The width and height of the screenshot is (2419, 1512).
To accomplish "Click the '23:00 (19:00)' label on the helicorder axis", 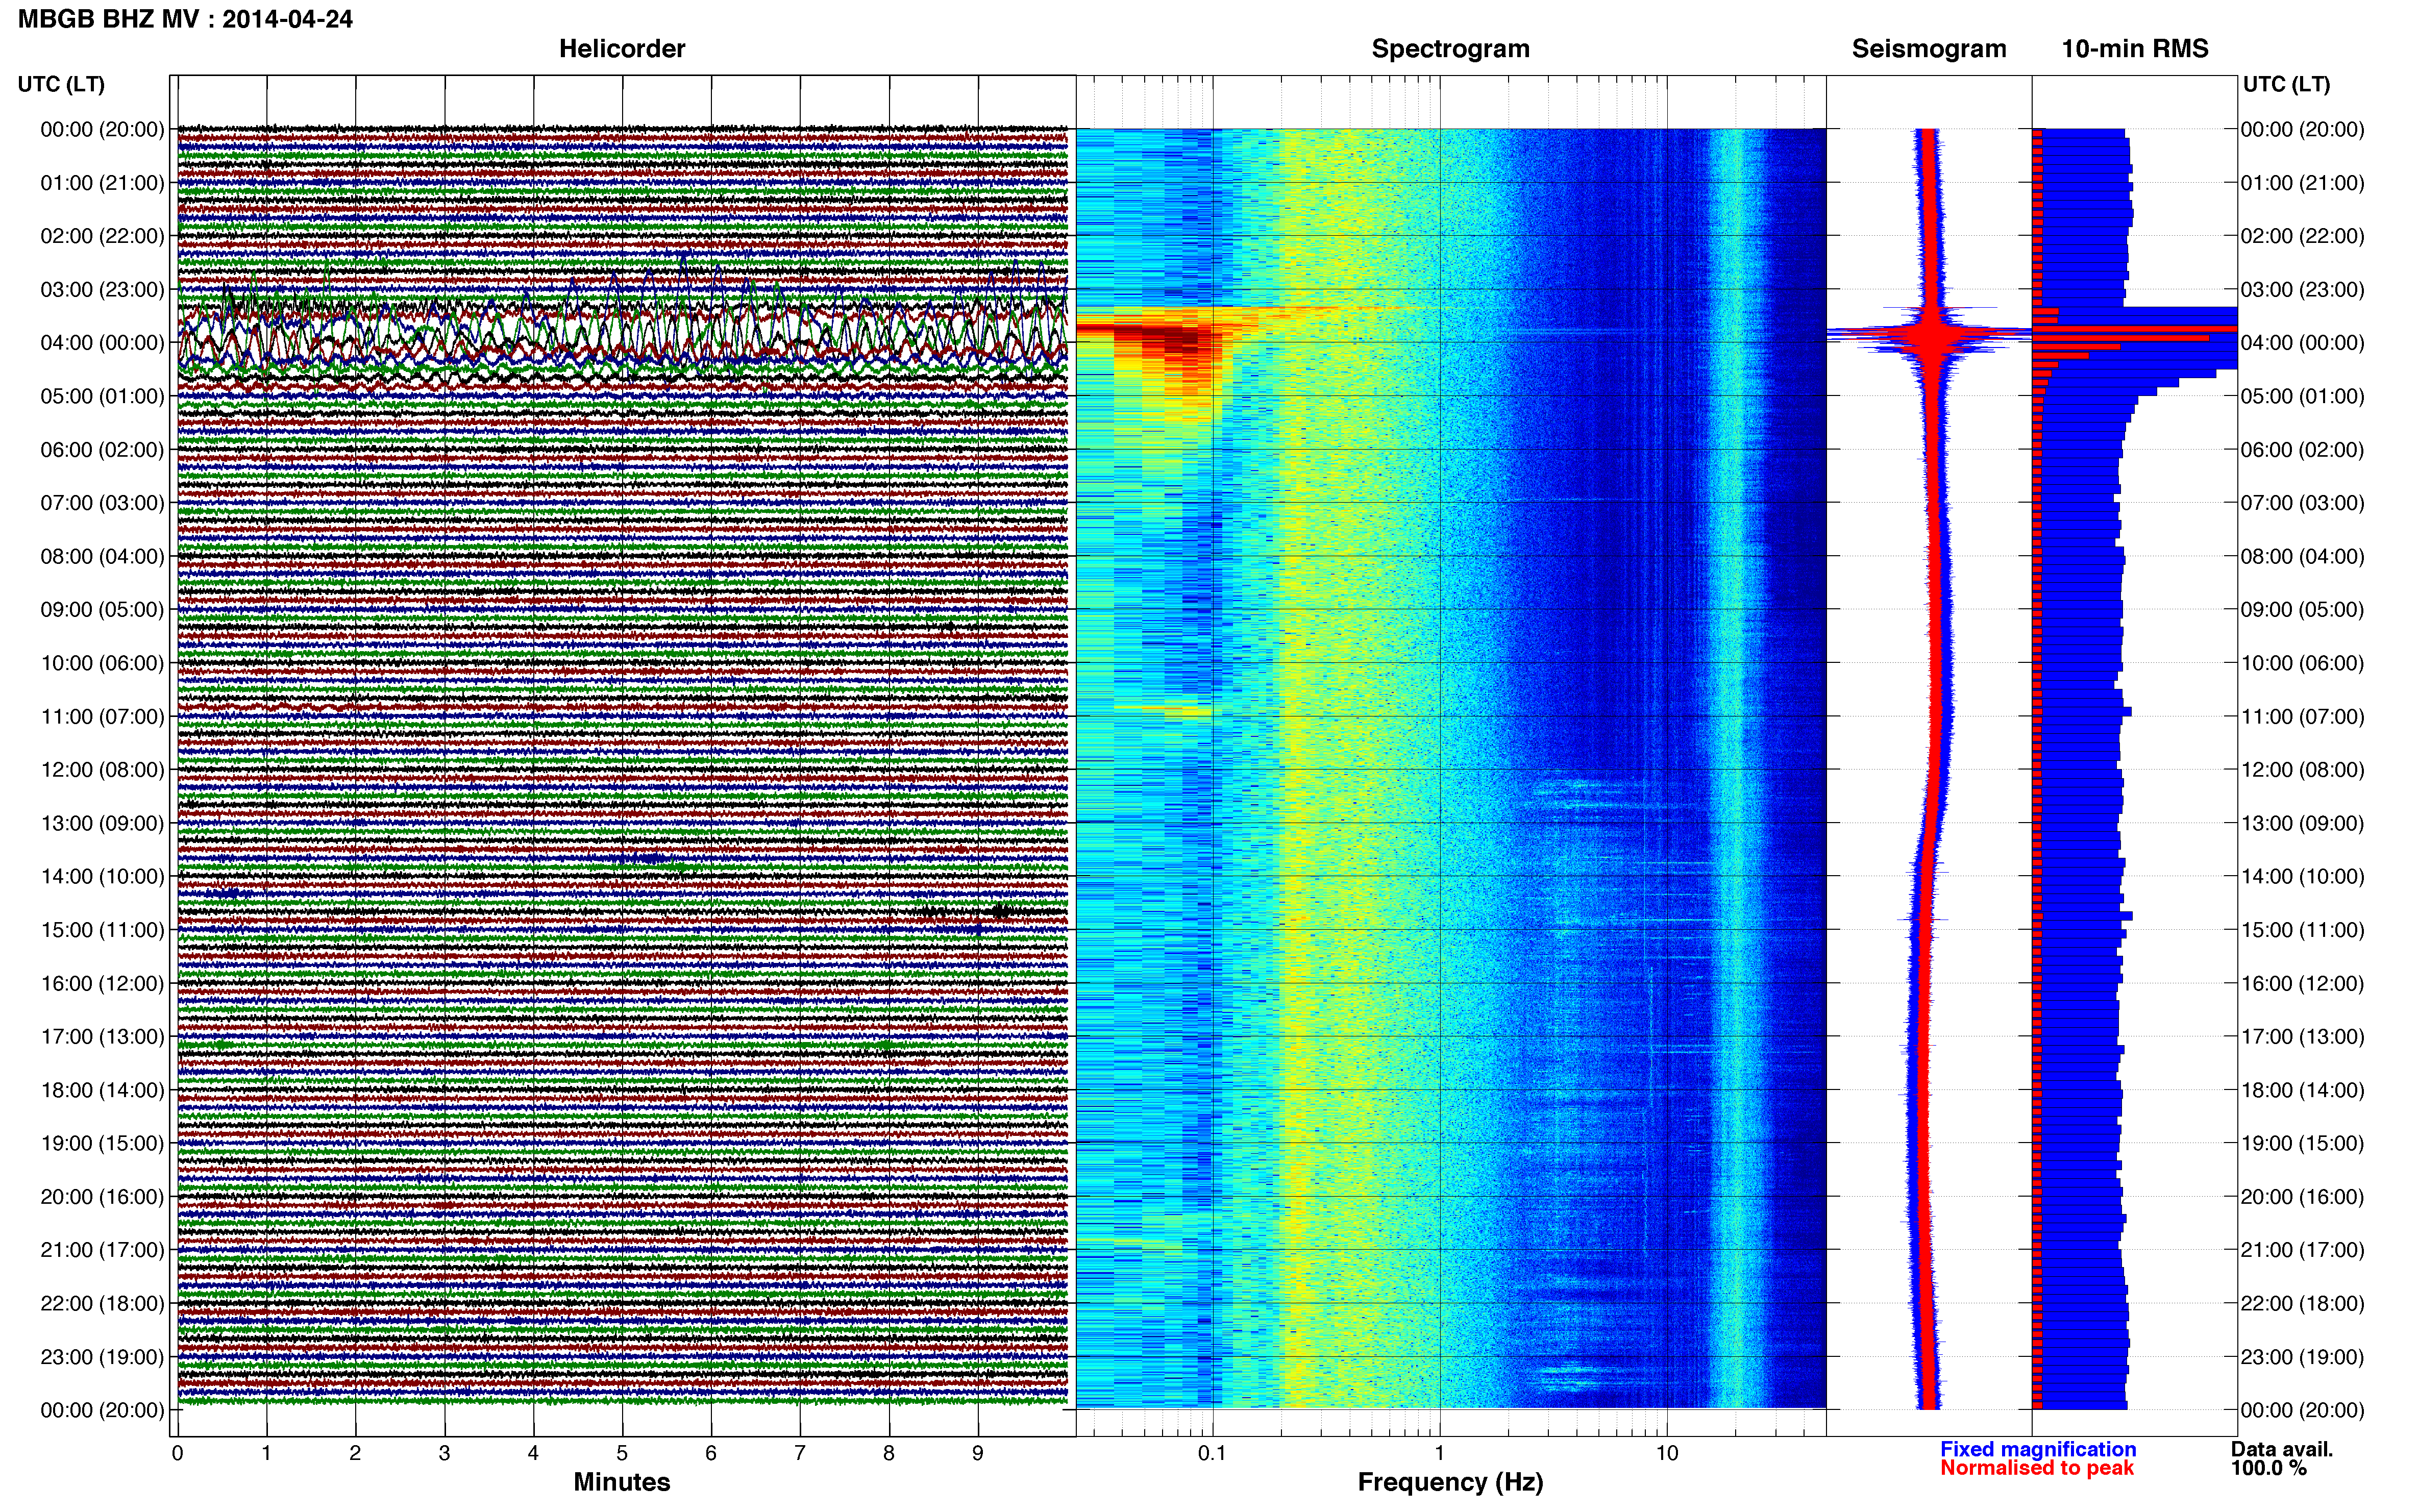I will pos(102,1357).
